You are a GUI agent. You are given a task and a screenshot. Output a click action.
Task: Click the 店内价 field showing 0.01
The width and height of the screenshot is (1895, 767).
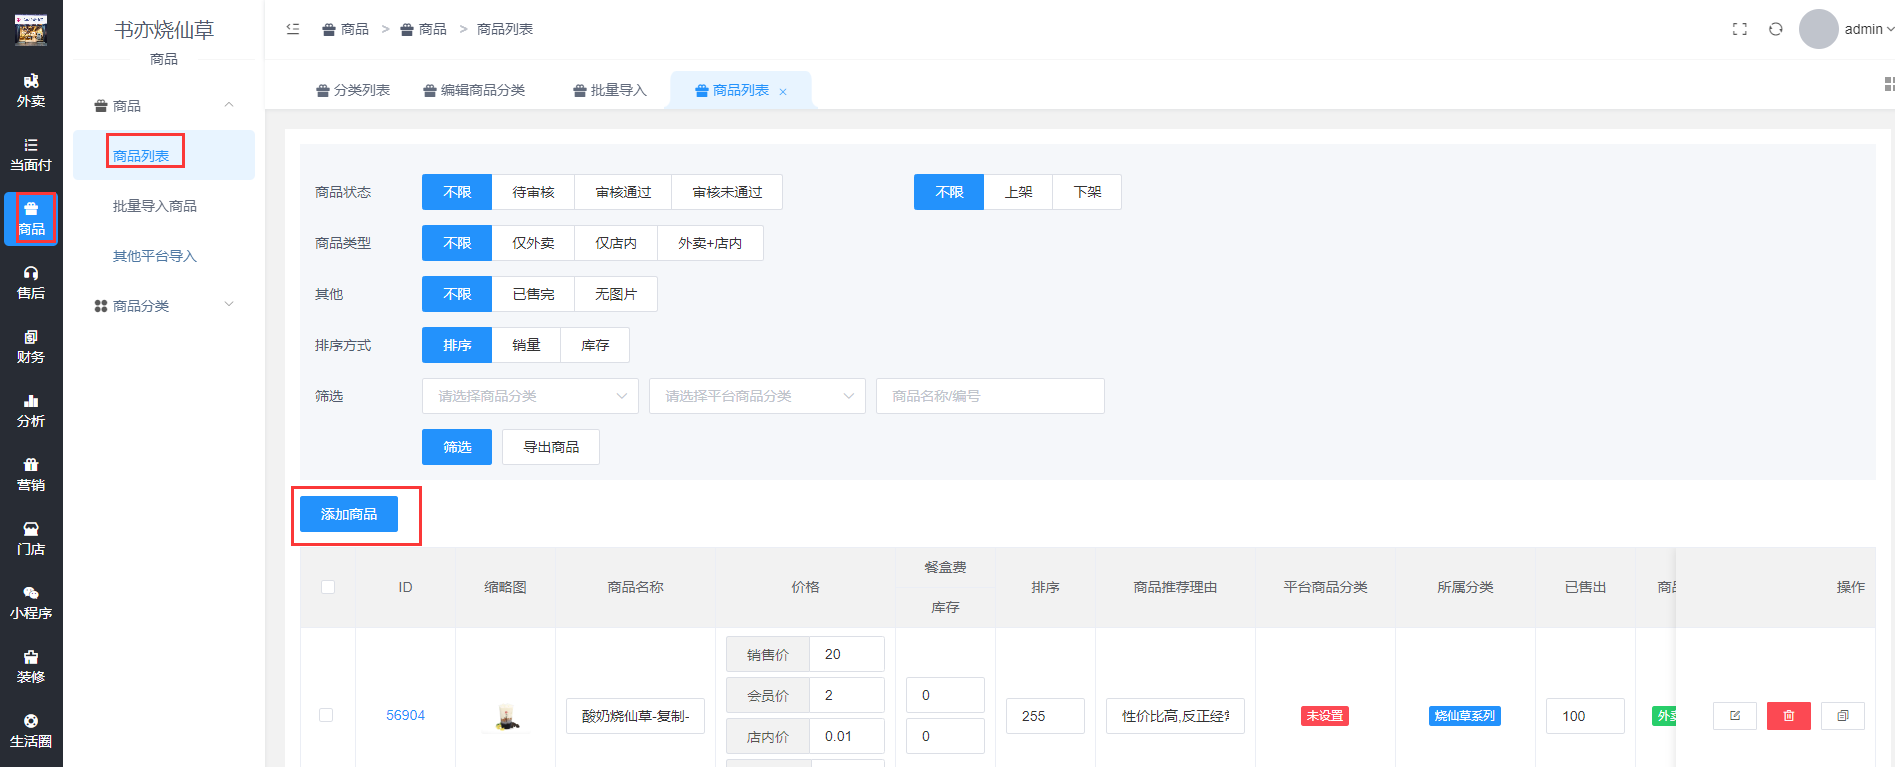click(x=847, y=736)
